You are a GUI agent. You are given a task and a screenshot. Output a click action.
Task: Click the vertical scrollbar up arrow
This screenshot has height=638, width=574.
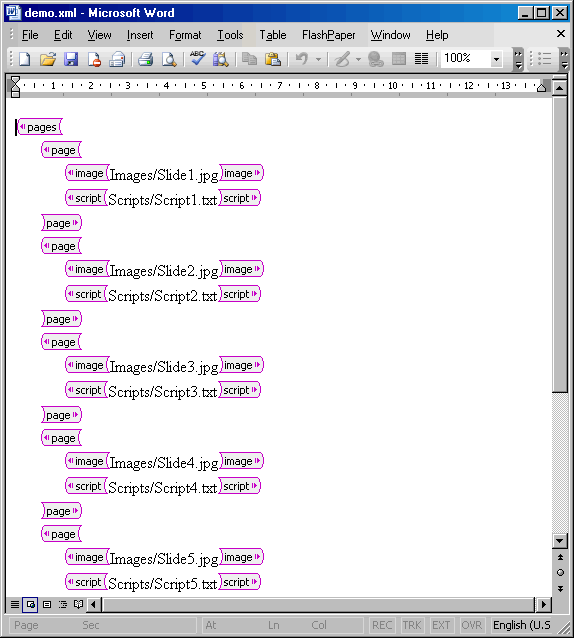[x=560, y=87]
